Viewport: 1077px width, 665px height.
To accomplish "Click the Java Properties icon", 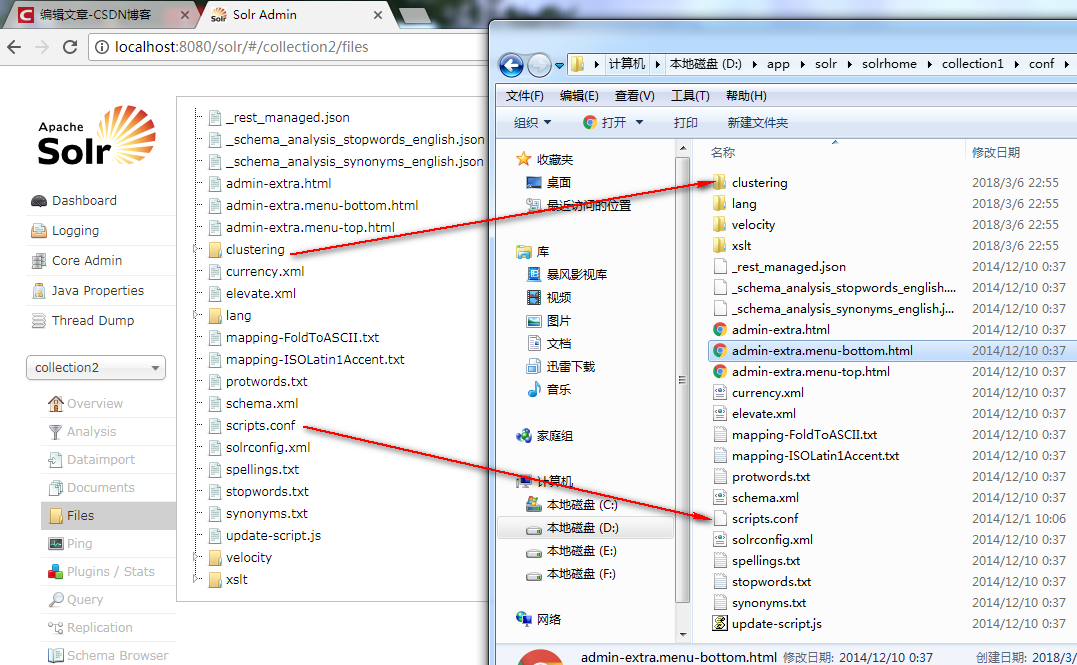I will [x=39, y=291].
